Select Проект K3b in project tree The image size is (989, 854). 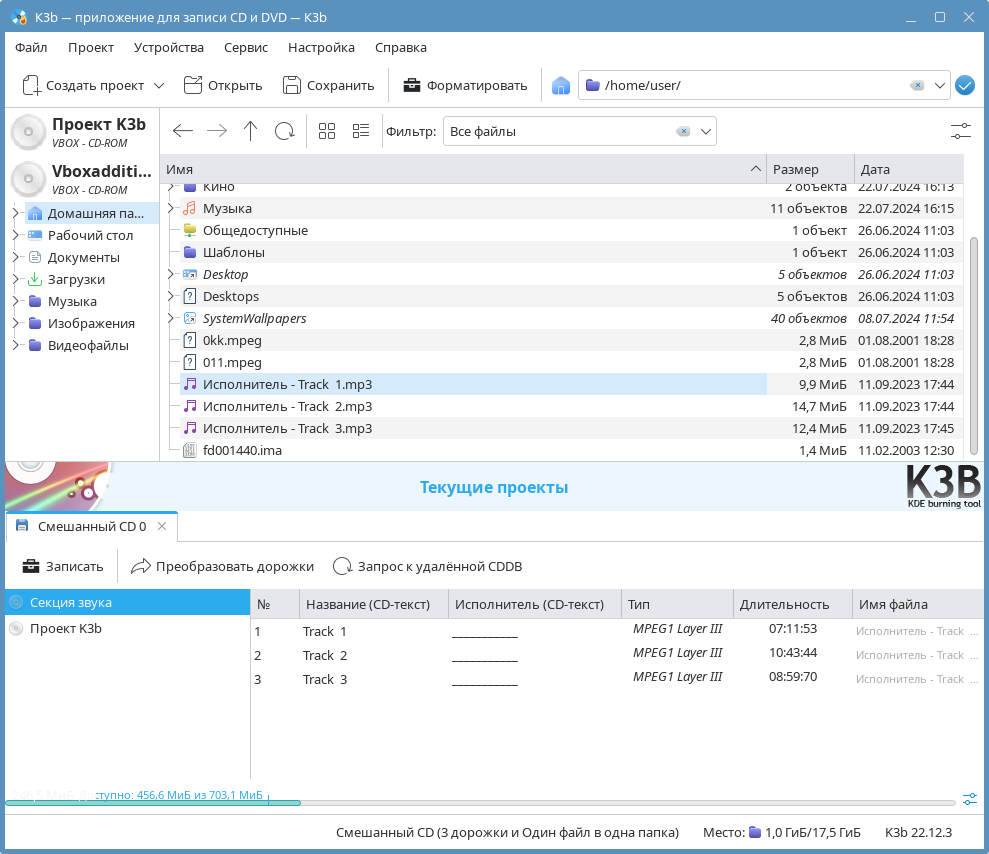tap(65, 628)
